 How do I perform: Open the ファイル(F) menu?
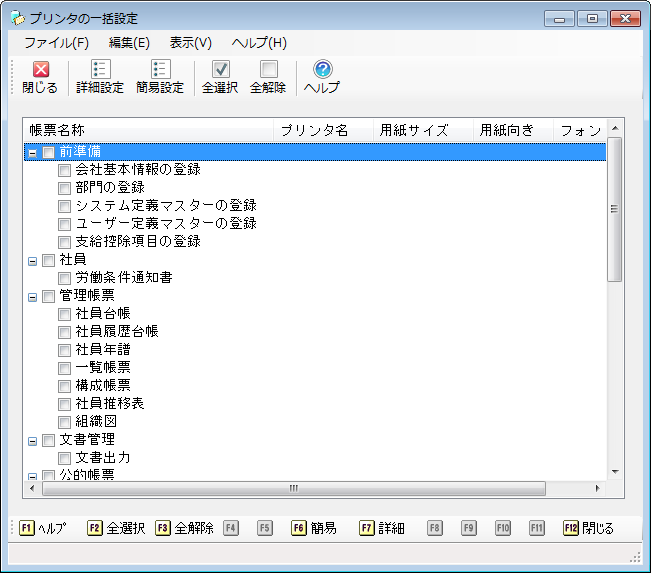(56, 43)
